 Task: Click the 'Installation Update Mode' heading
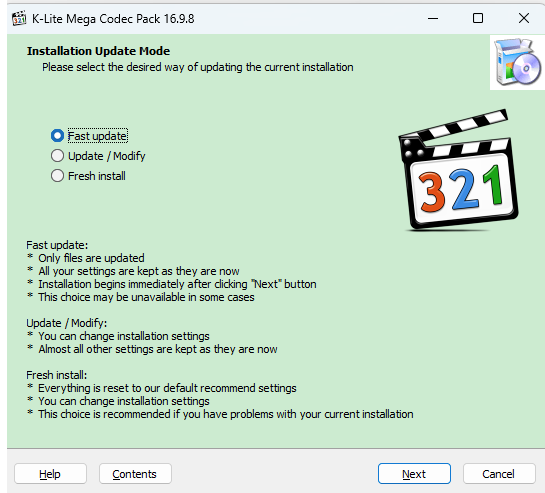pos(98,51)
